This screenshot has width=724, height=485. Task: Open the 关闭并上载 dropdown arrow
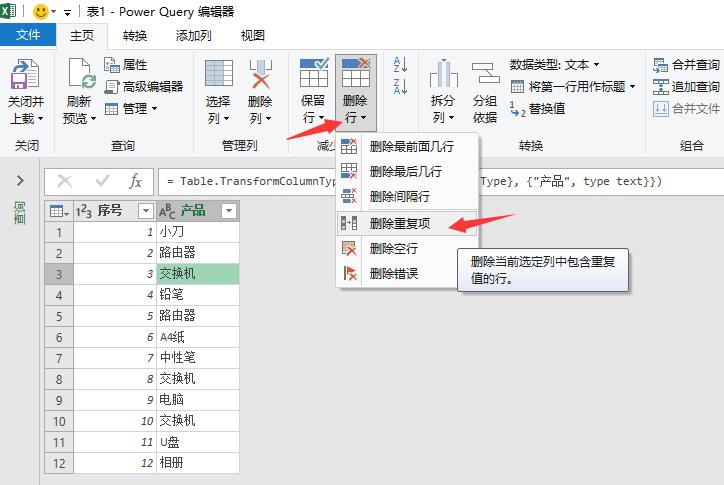[x=40, y=119]
